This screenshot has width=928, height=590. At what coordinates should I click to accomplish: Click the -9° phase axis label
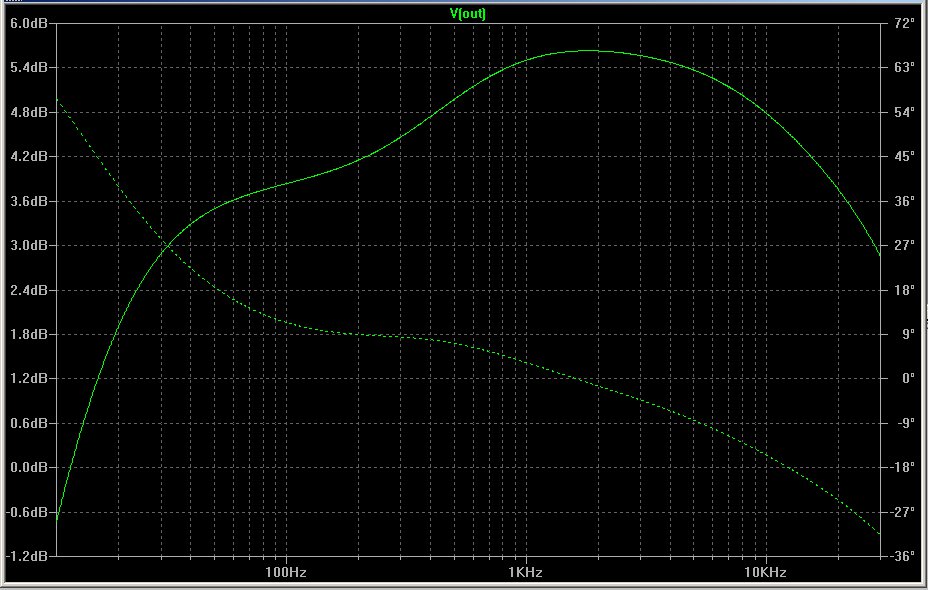click(x=906, y=423)
